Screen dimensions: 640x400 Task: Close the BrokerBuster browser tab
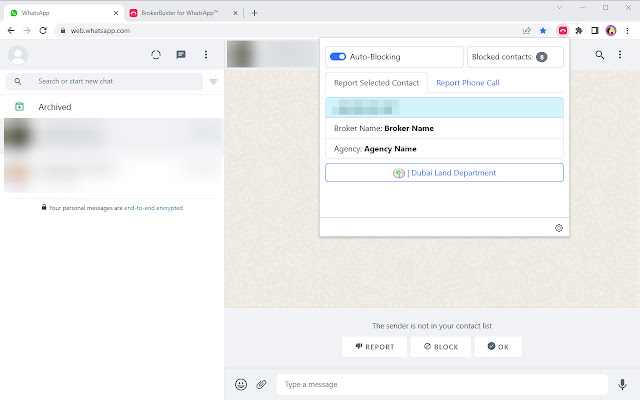pos(235,13)
